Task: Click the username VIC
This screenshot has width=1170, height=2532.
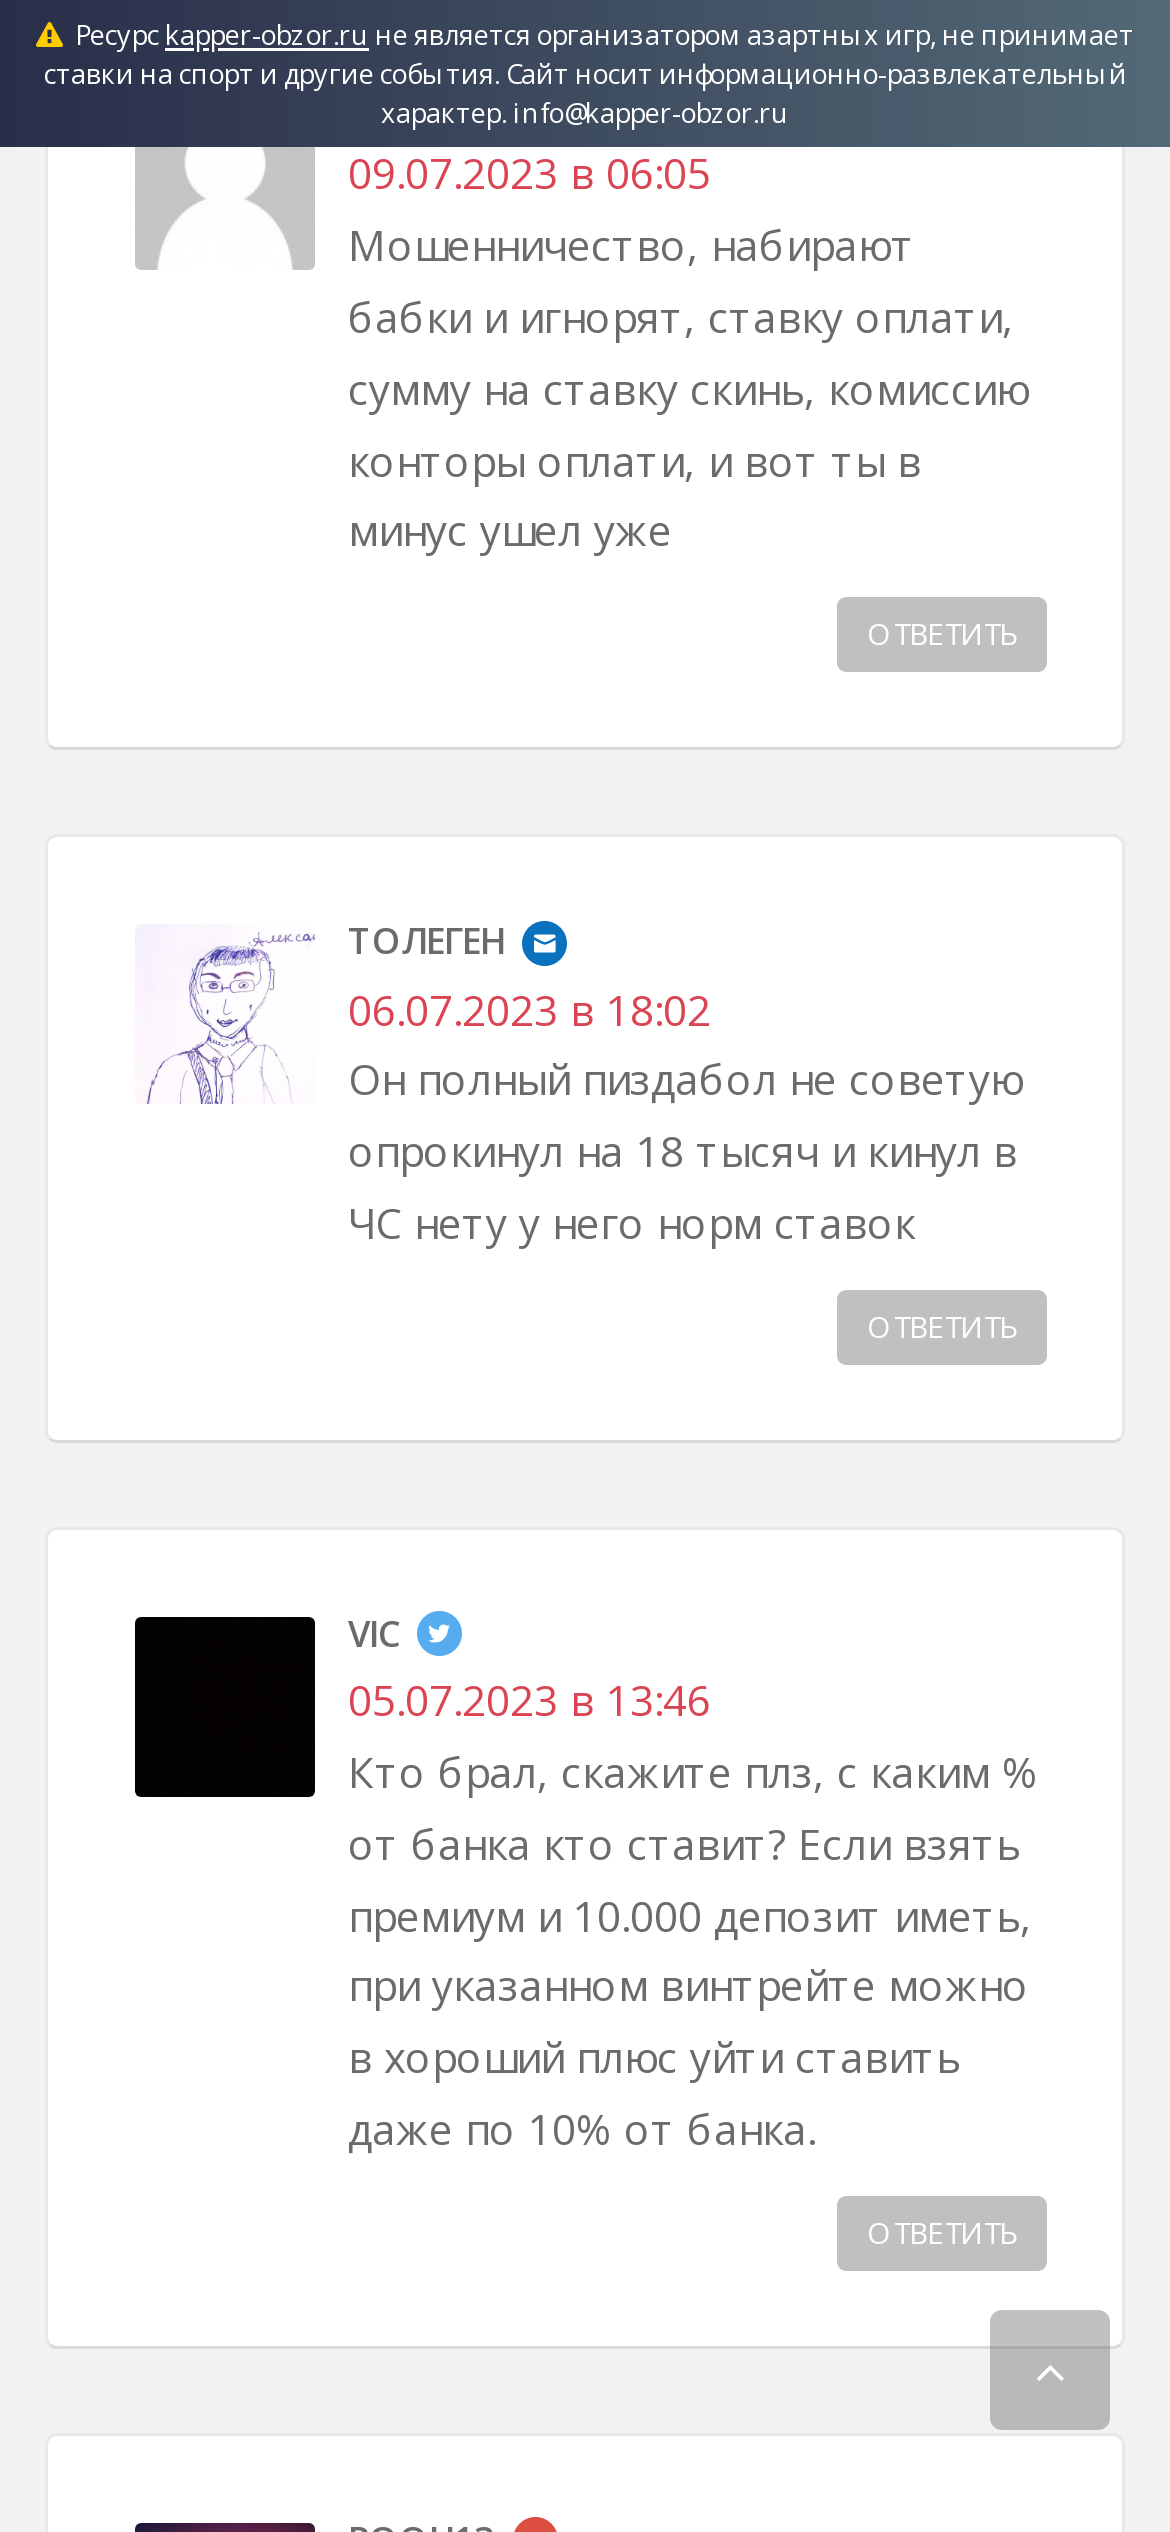Action: [x=374, y=1634]
